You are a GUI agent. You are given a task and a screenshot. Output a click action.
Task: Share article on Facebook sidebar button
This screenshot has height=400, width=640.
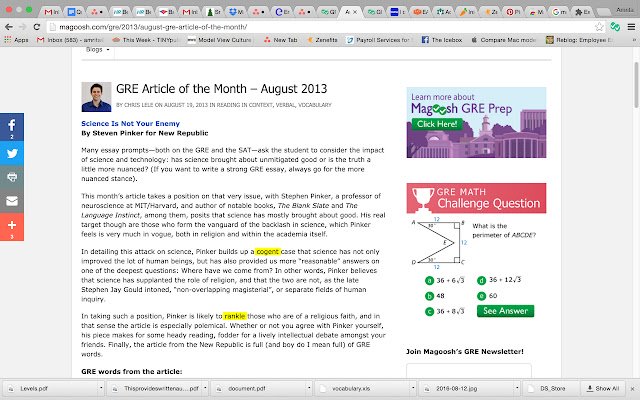(x=12, y=127)
